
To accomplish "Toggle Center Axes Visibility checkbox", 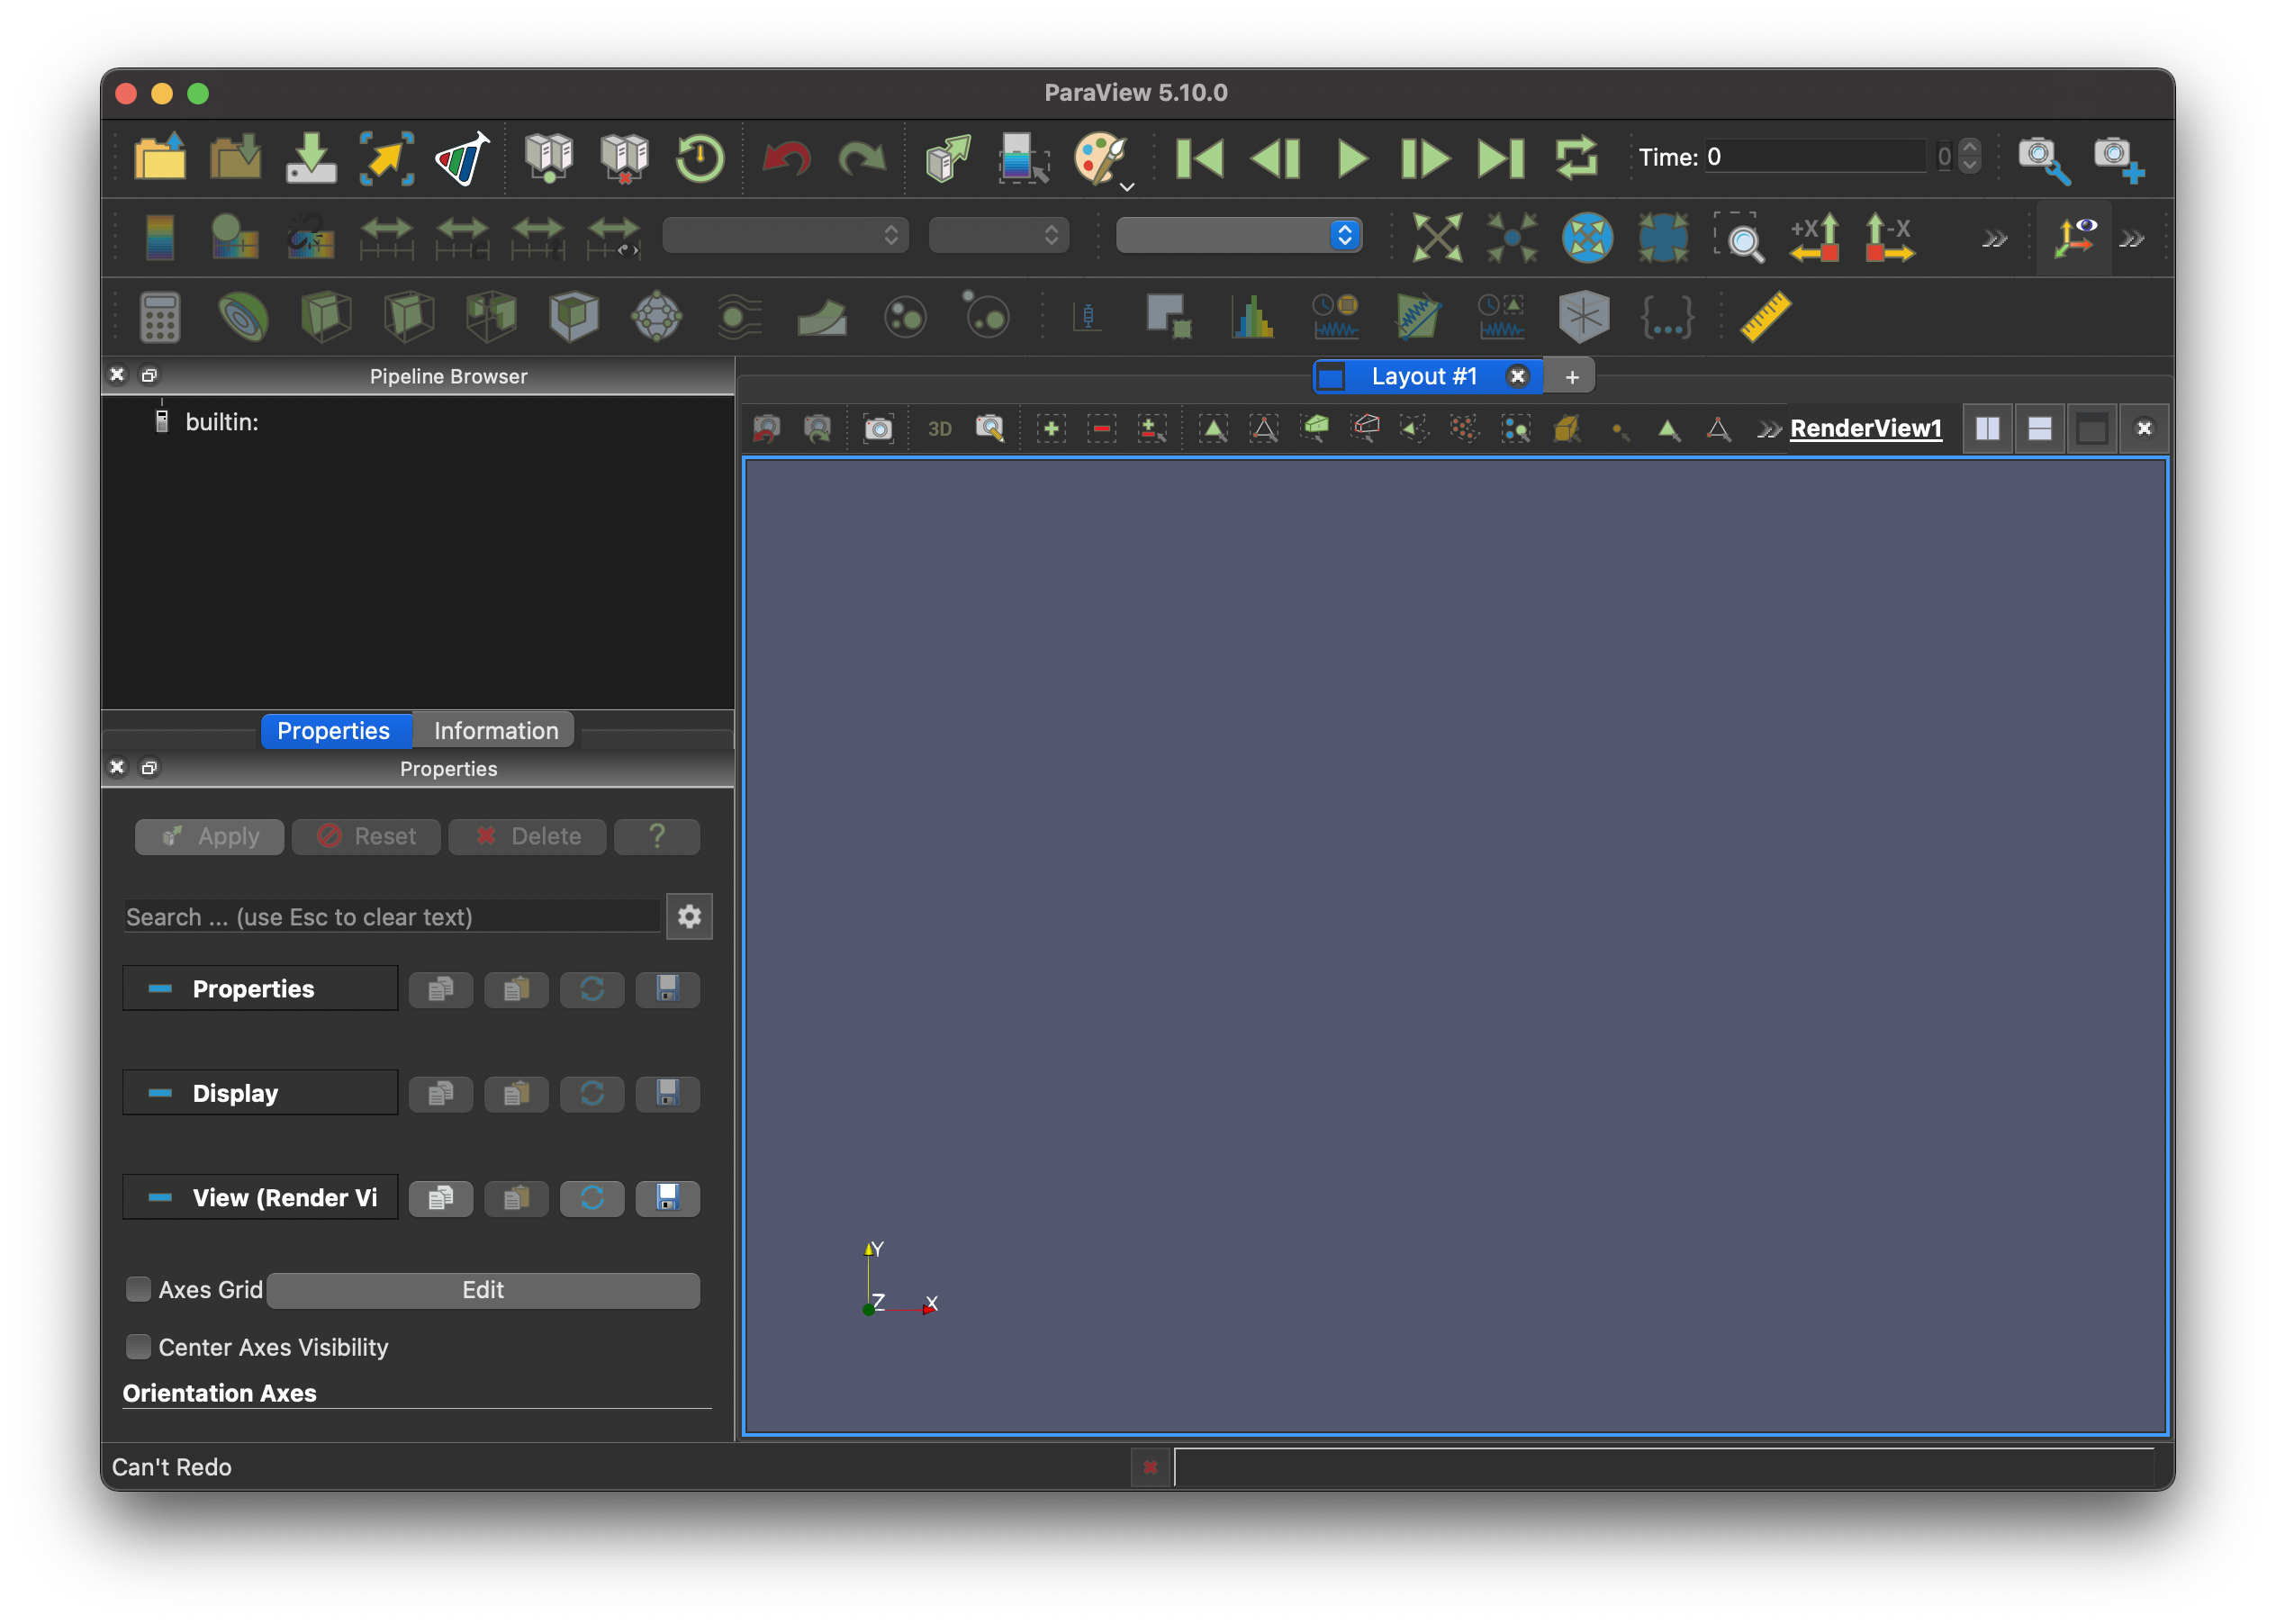I will pos(138,1346).
